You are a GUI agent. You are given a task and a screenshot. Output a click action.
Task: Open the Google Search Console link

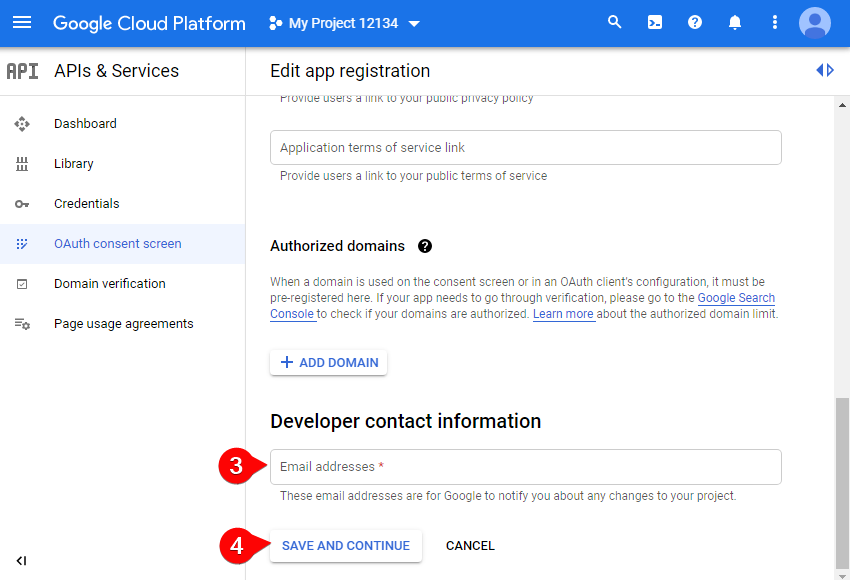pos(736,298)
